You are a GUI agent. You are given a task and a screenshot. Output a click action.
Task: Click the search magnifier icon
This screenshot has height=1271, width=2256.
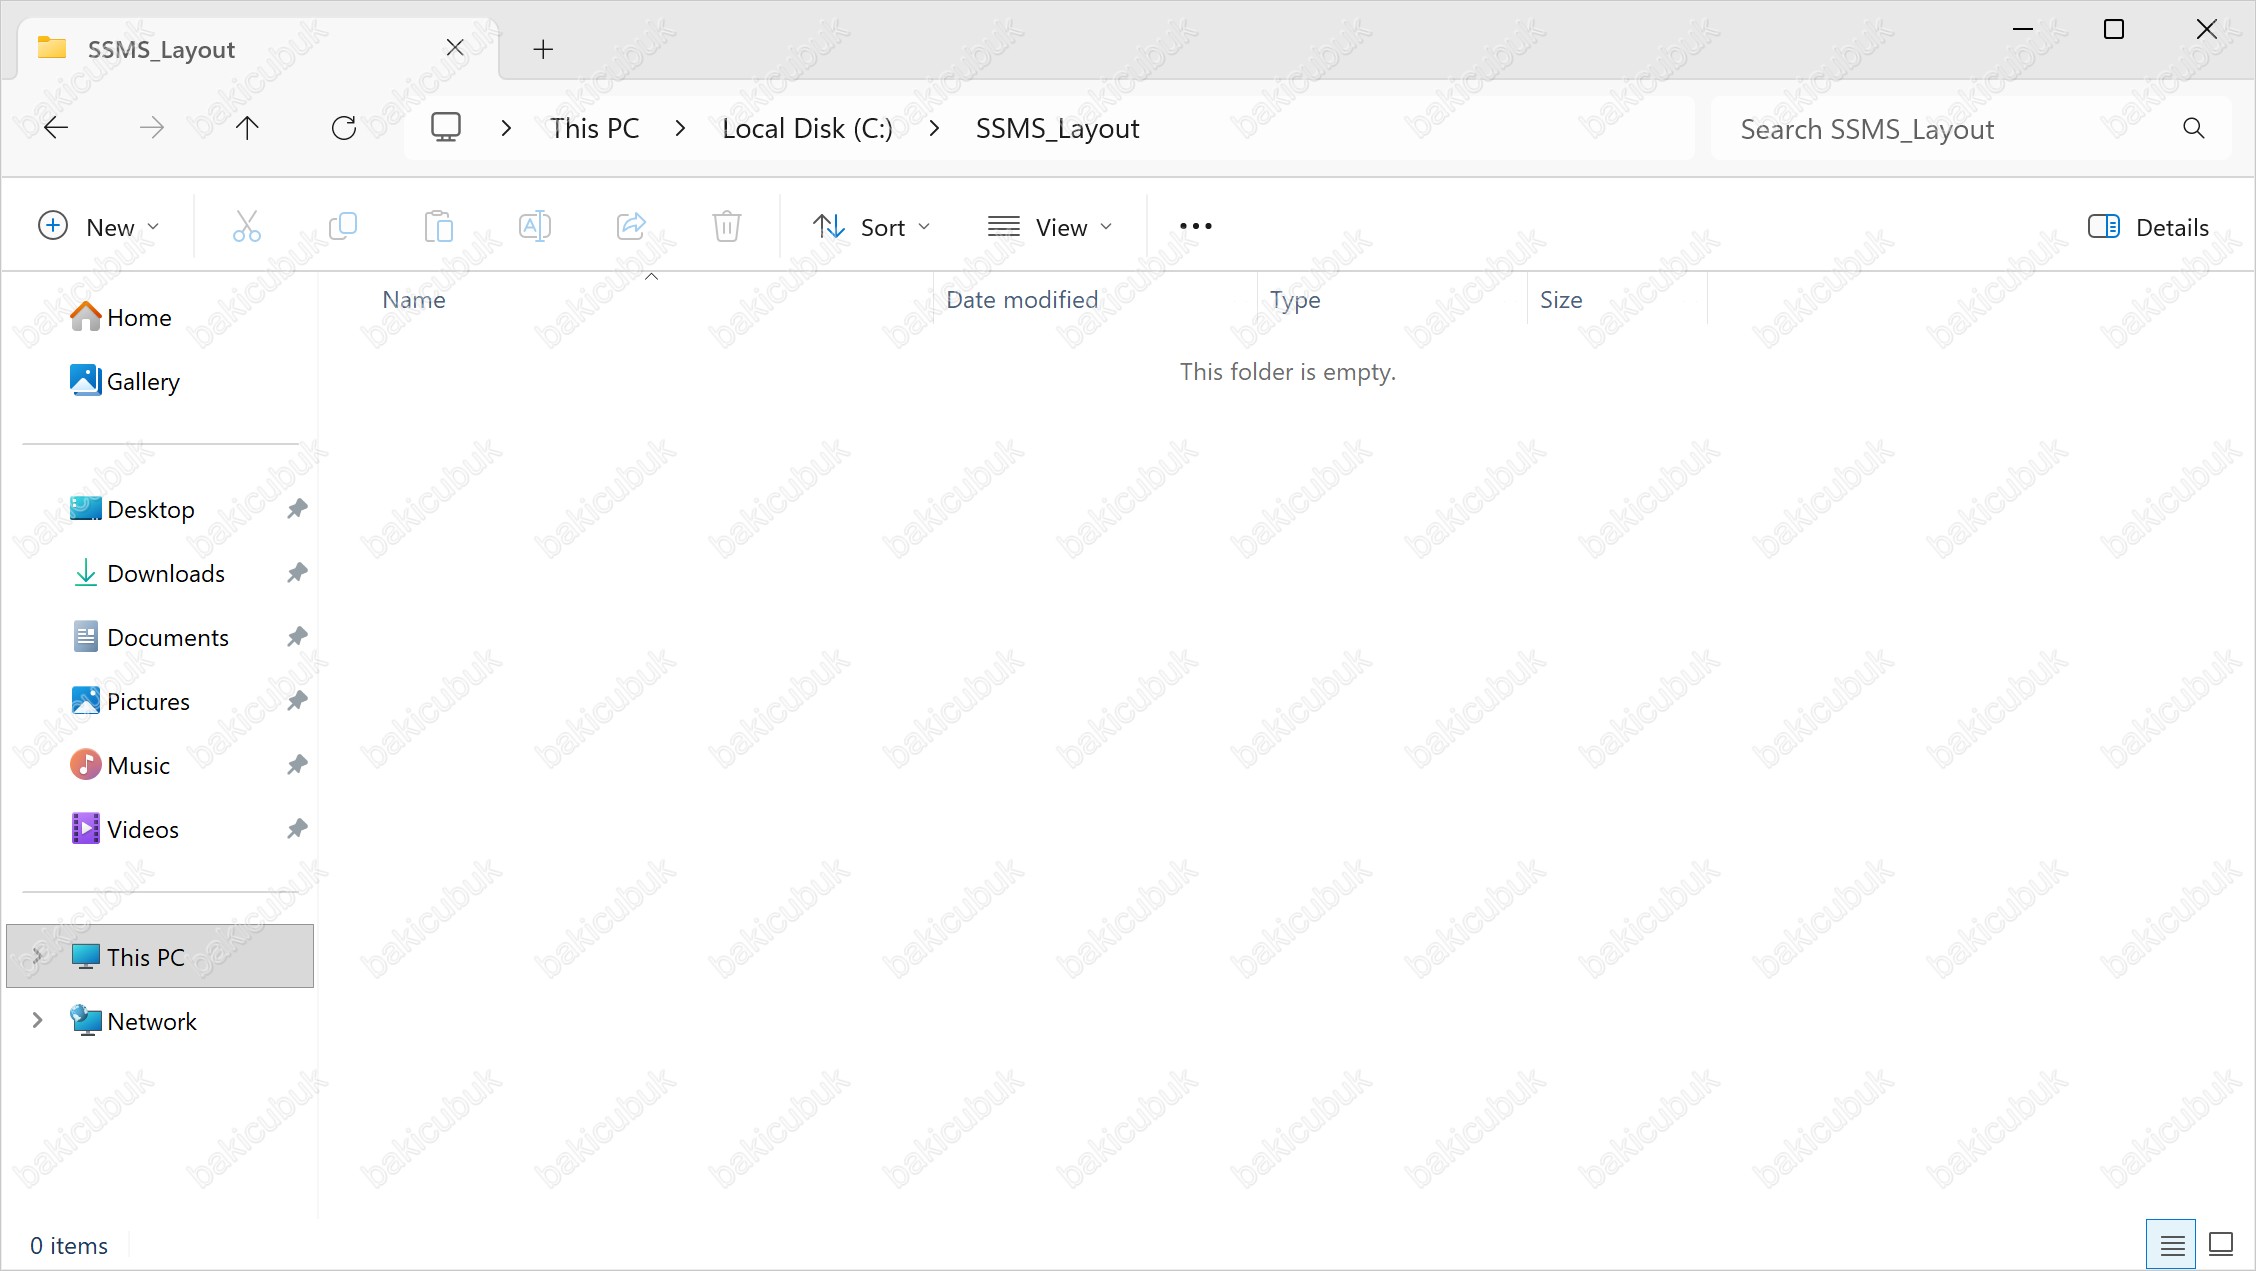click(x=2193, y=128)
